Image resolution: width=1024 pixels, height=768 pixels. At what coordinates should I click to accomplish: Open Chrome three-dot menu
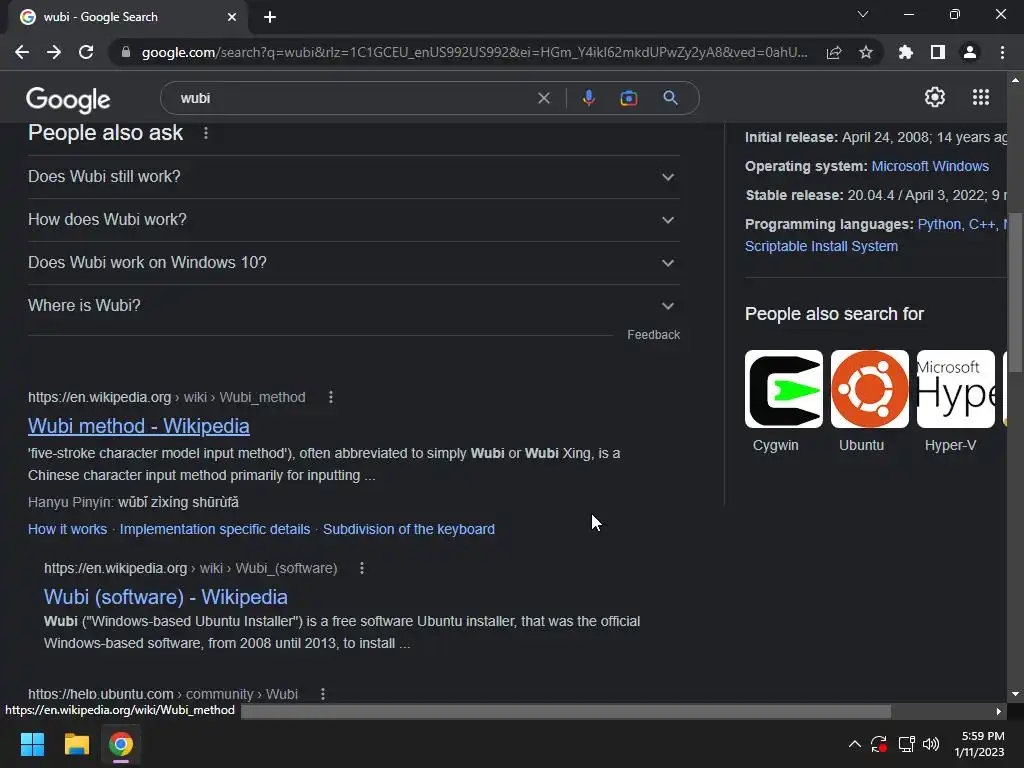(x=1002, y=52)
